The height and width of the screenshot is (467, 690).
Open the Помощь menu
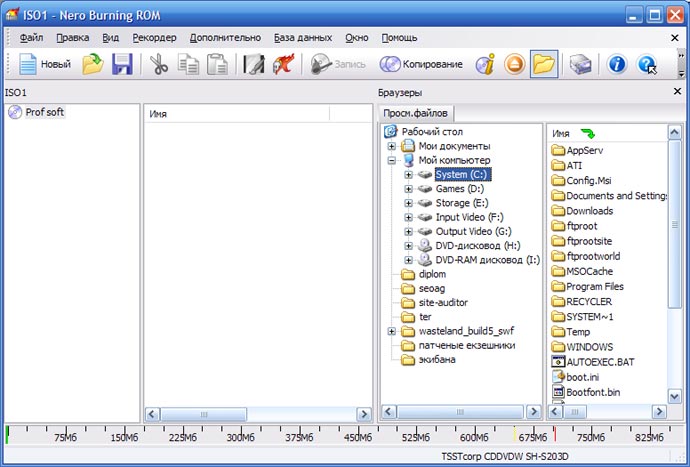click(x=399, y=38)
